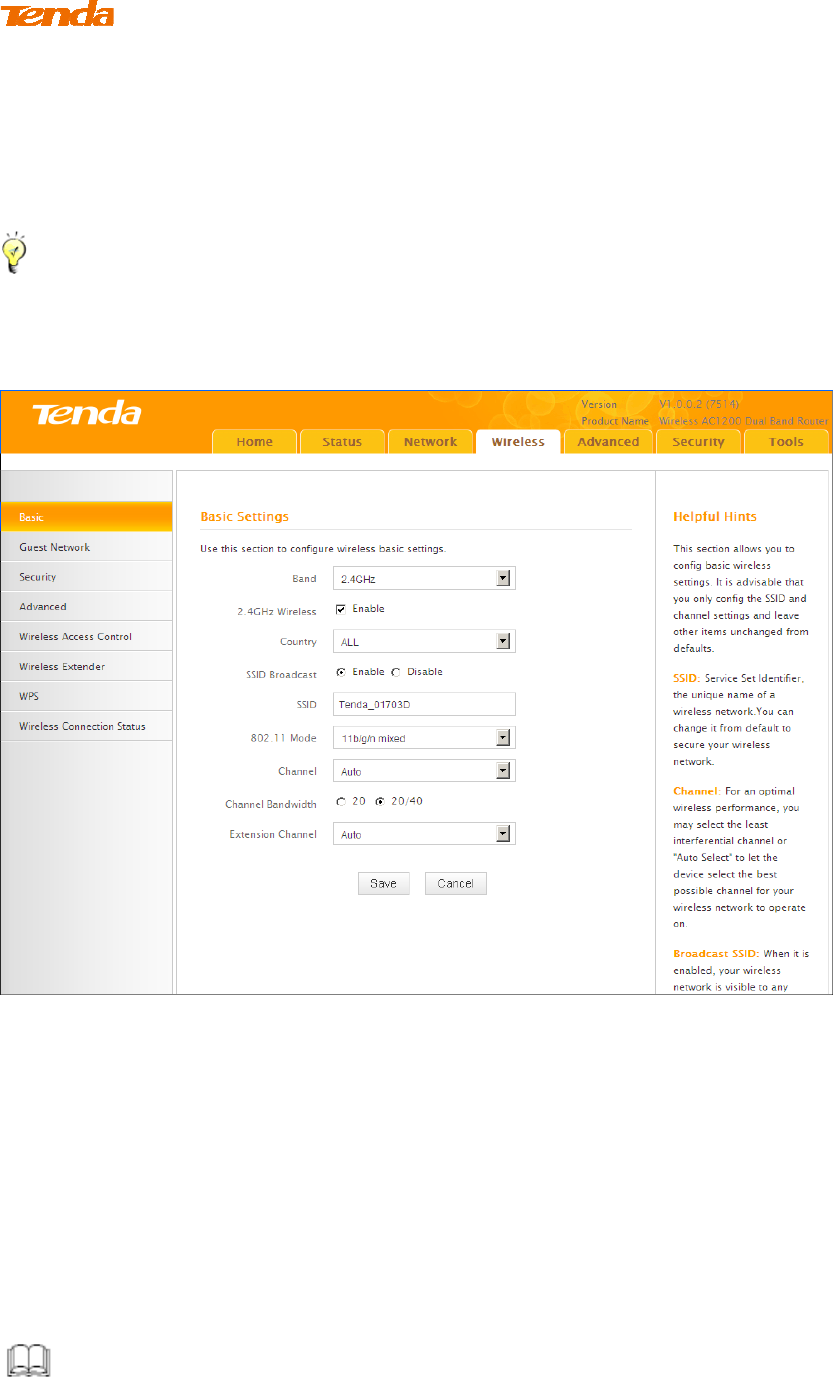Screen dimensions: 833x1383
Task: Select SSID Broadcast Disable radio button
Action: click(396, 672)
